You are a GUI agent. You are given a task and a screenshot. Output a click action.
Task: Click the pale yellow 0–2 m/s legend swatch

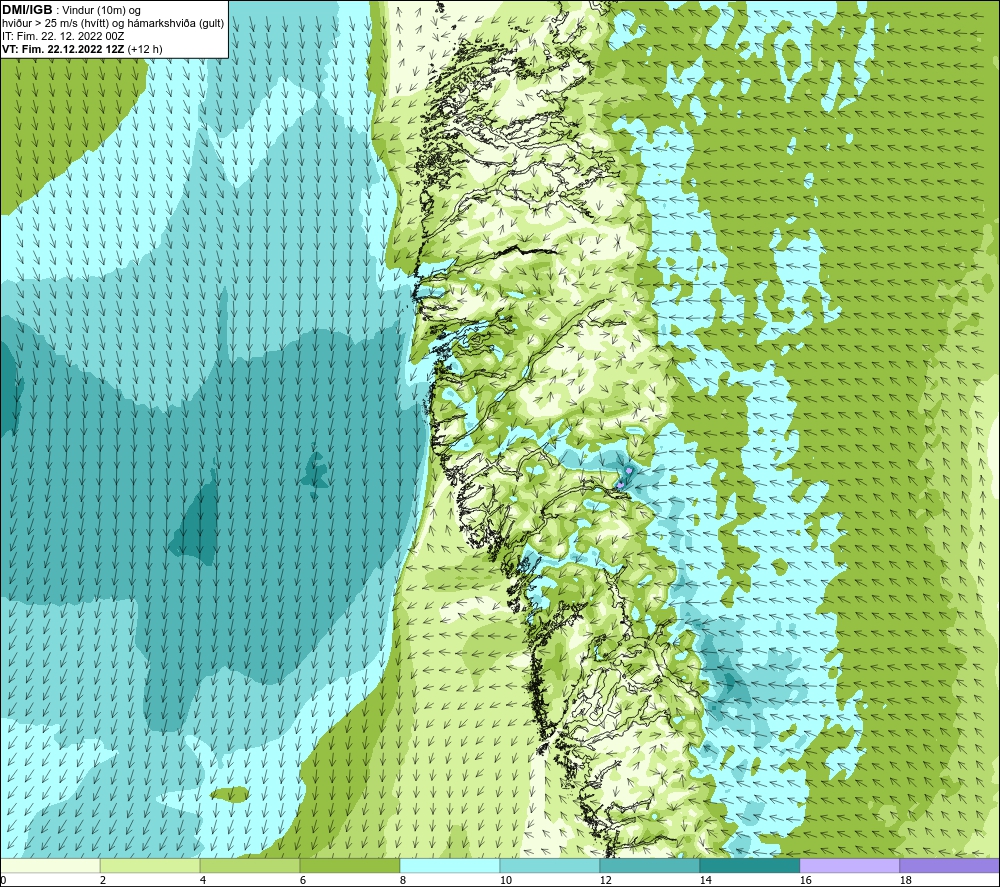point(50,865)
